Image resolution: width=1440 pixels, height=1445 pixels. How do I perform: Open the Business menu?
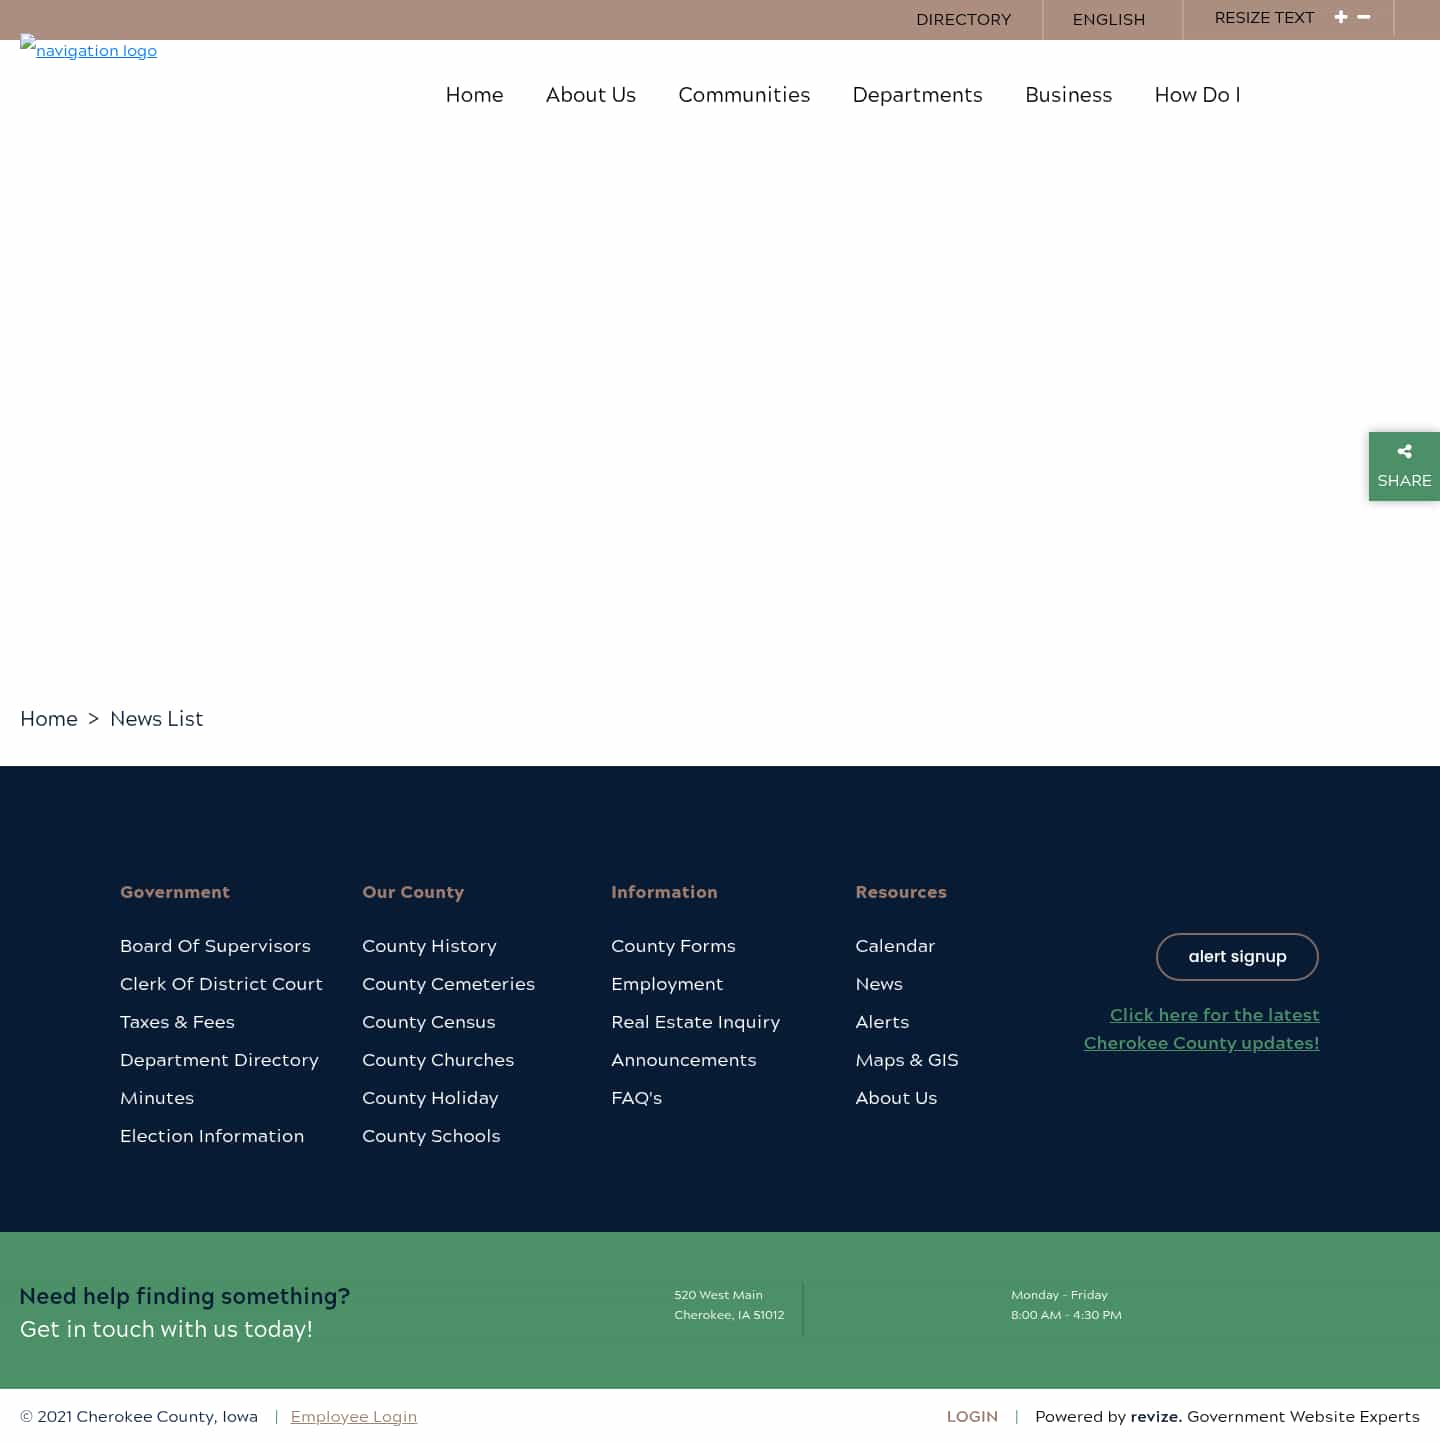1068,95
